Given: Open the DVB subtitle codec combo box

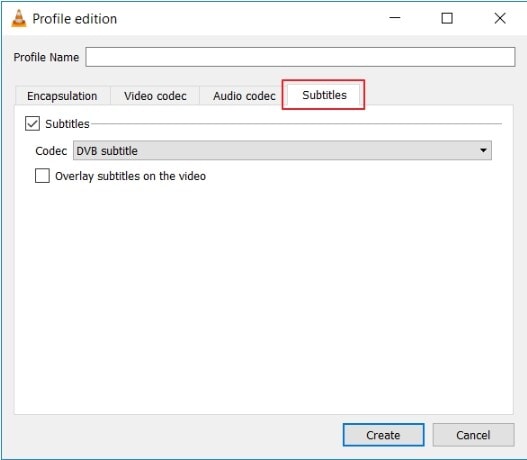Looking at the screenshot, I should (x=282, y=151).
